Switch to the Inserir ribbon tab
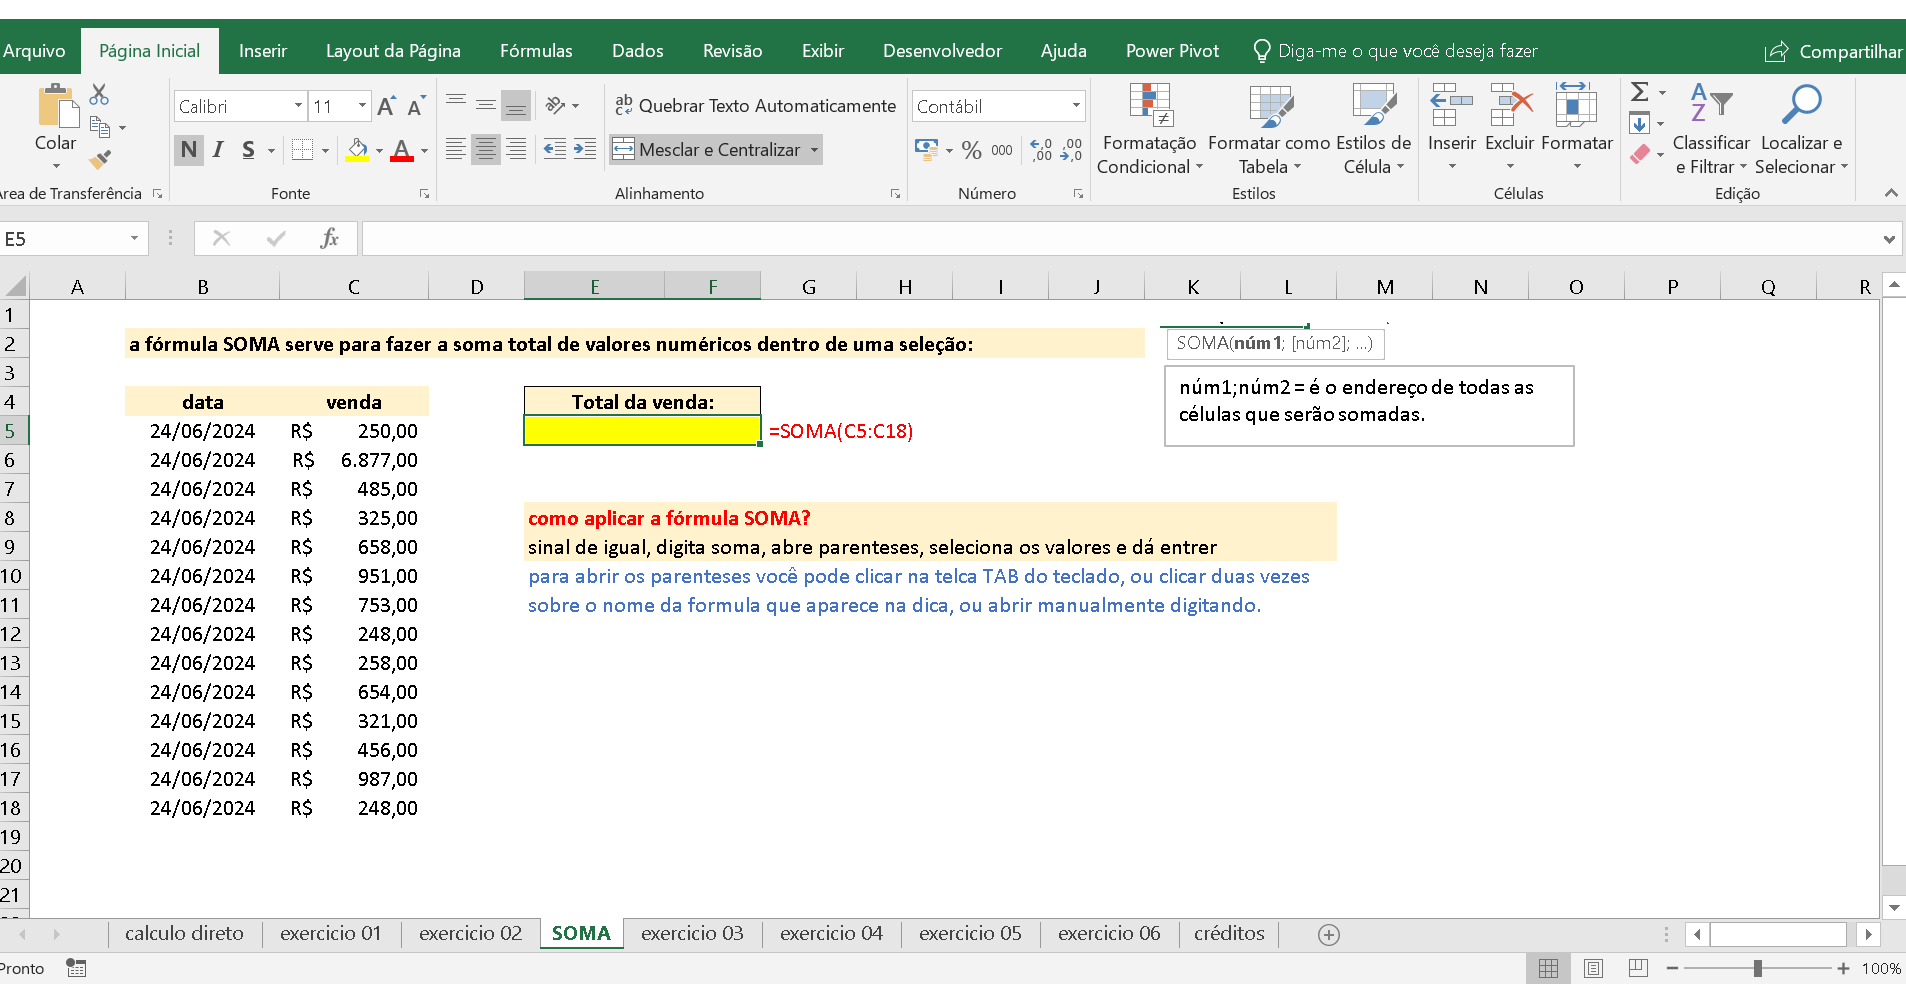This screenshot has height=1002, width=1906. 263,51
